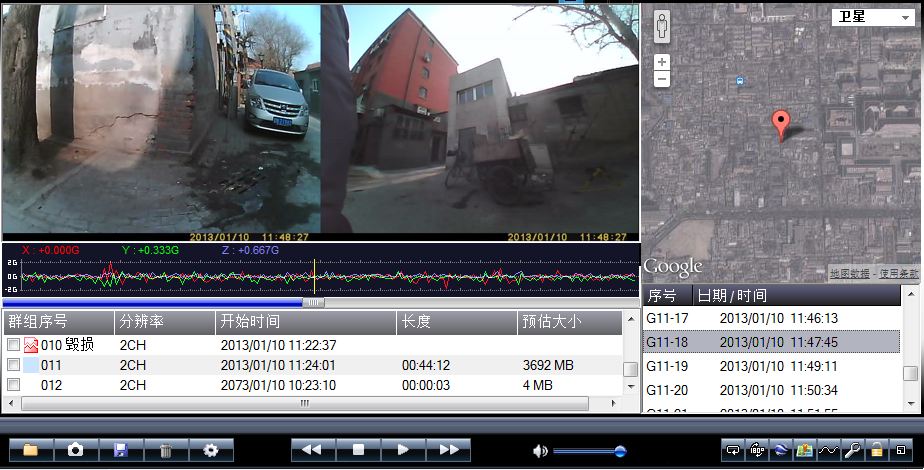Zoom out on the map
This screenshot has height=470, width=924.
pos(662,79)
